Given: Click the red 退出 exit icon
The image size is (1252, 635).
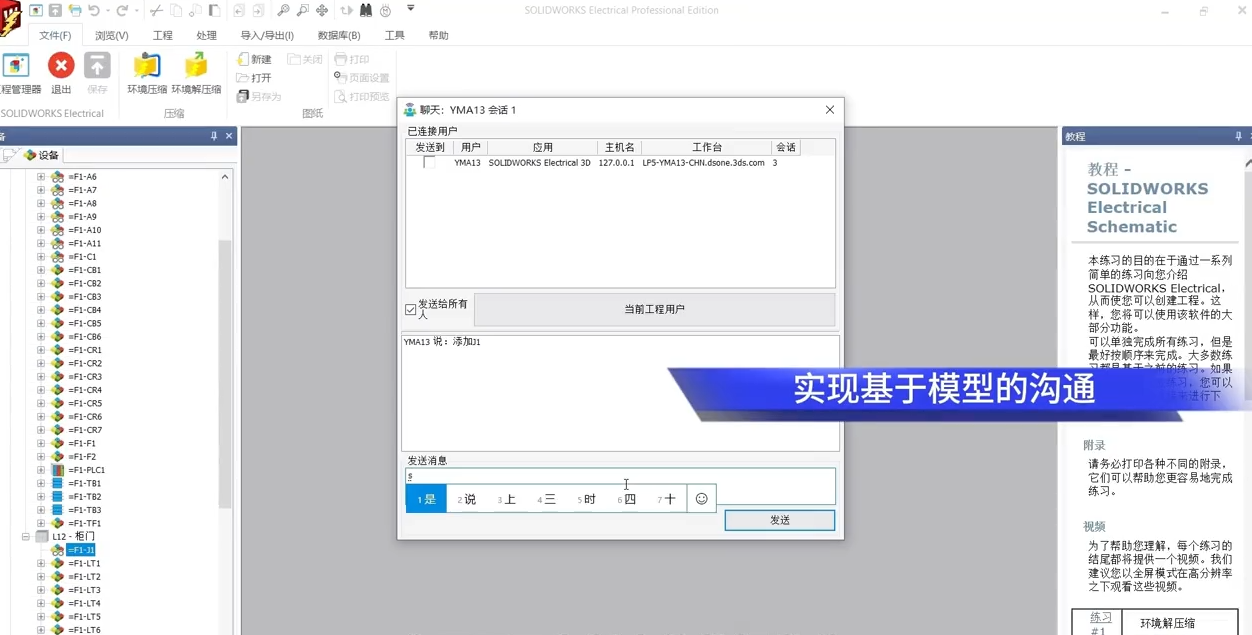Looking at the screenshot, I should [60, 65].
